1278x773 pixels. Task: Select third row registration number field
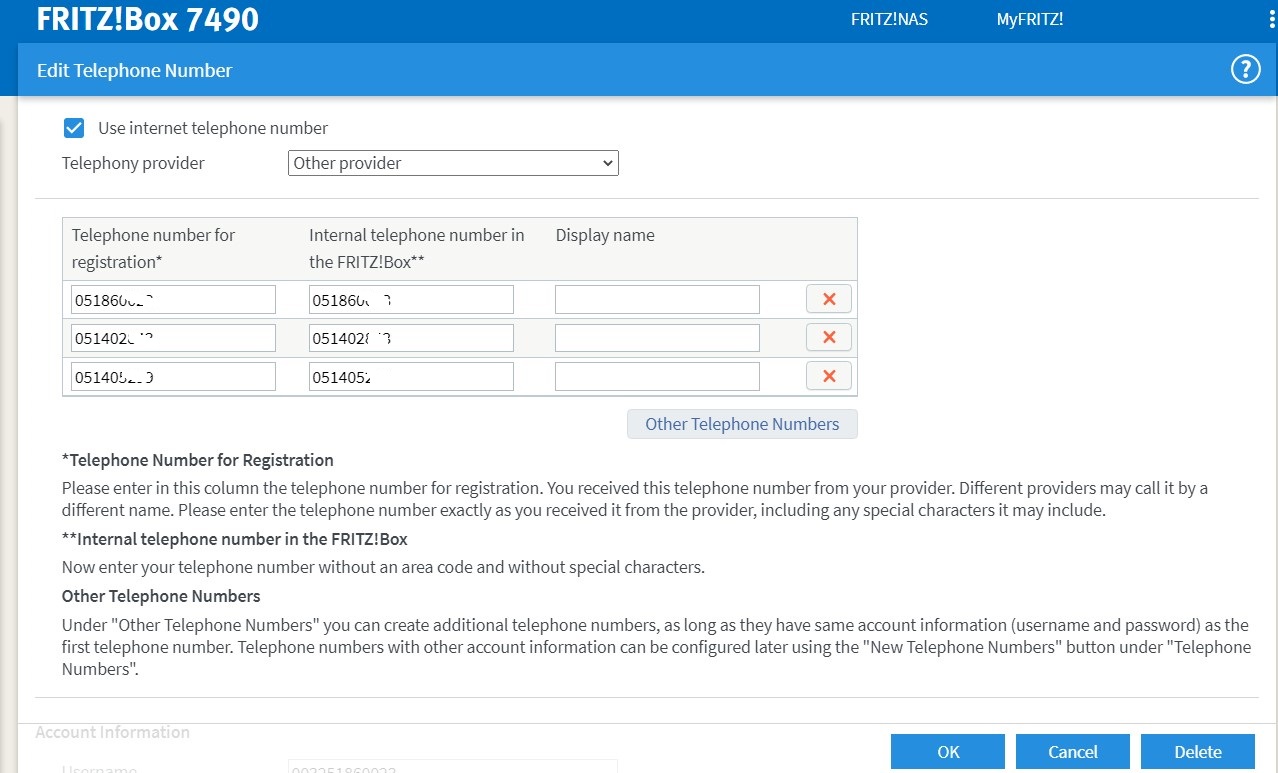[x=173, y=376]
